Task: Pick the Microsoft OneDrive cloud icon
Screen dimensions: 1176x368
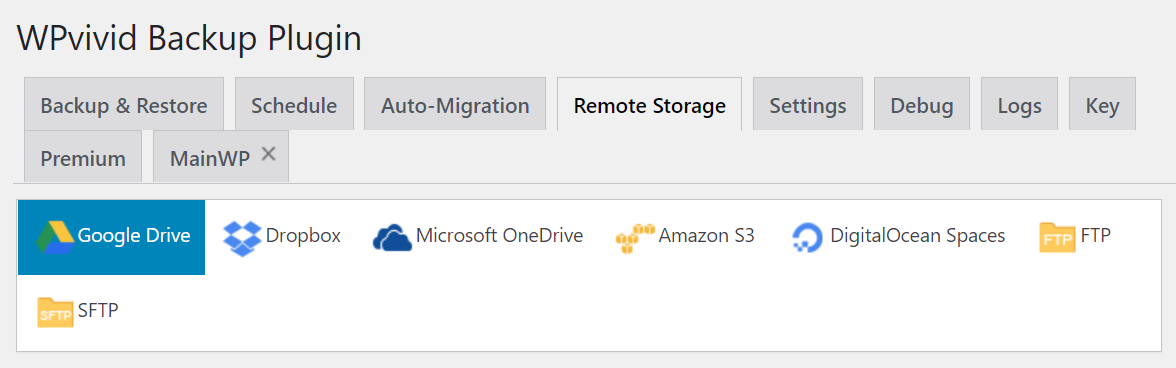Action: (392, 238)
